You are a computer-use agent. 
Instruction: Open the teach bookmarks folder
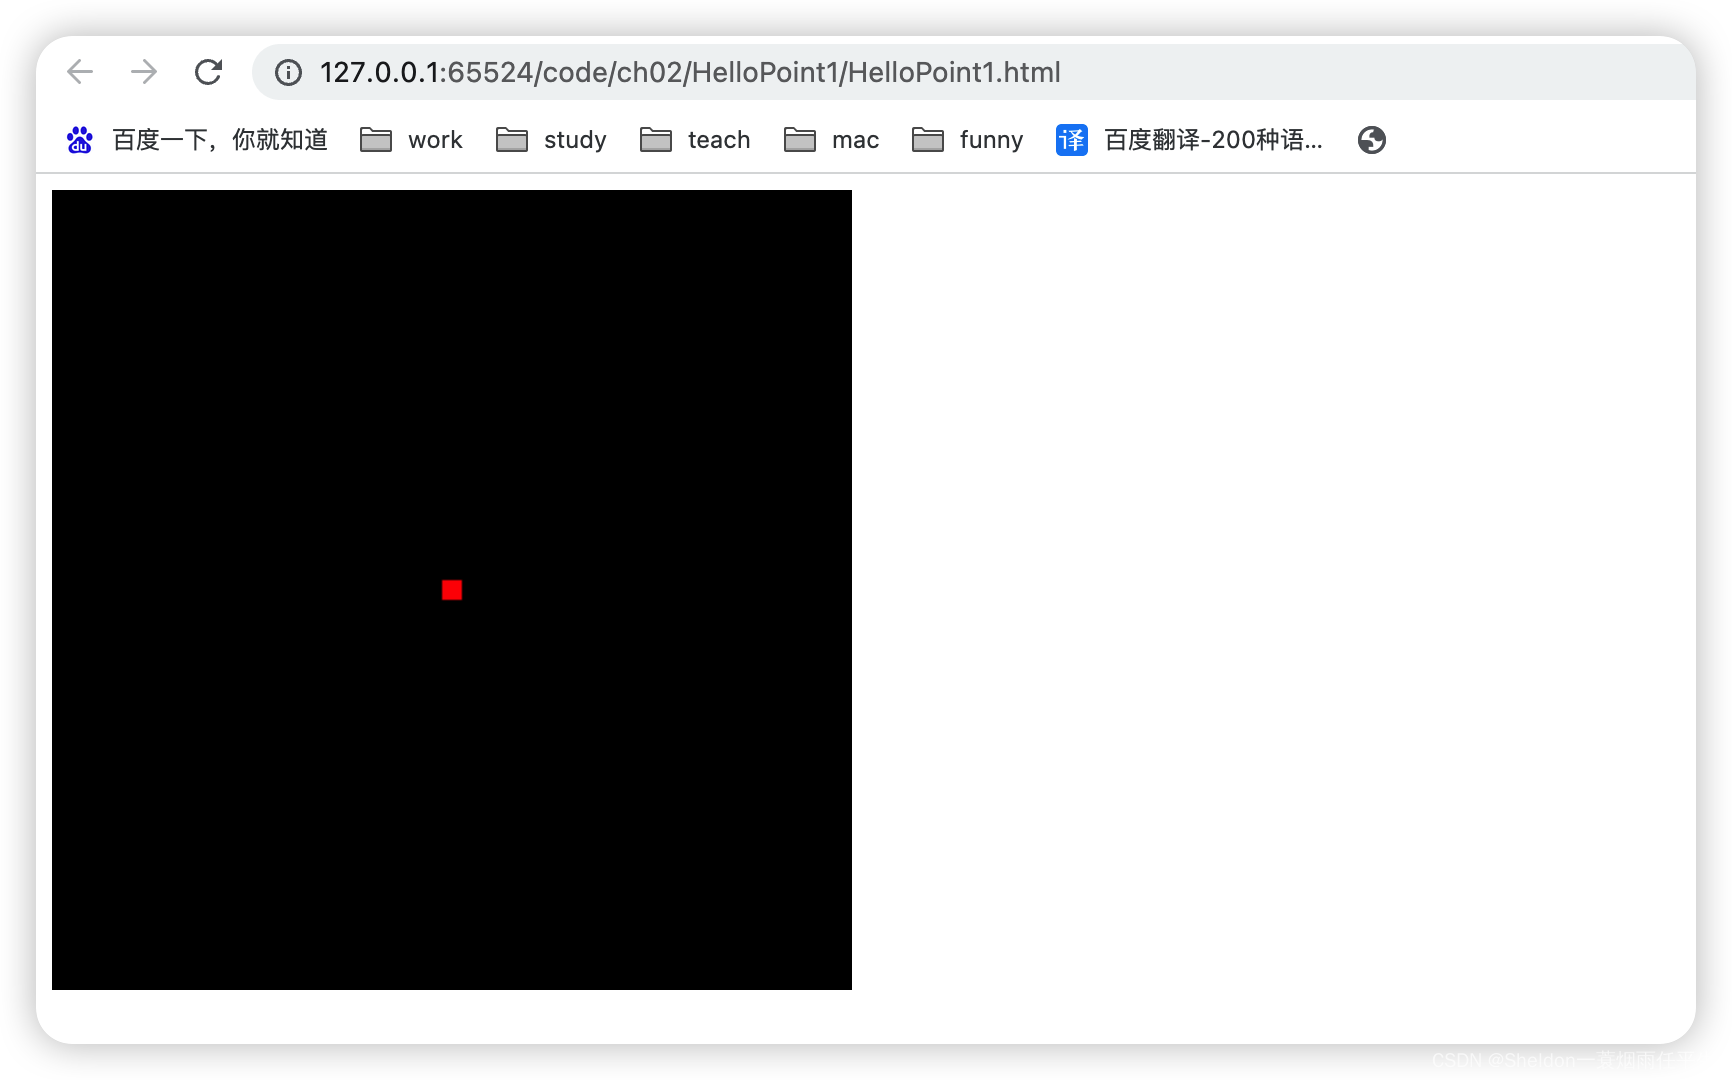coord(695,140)
